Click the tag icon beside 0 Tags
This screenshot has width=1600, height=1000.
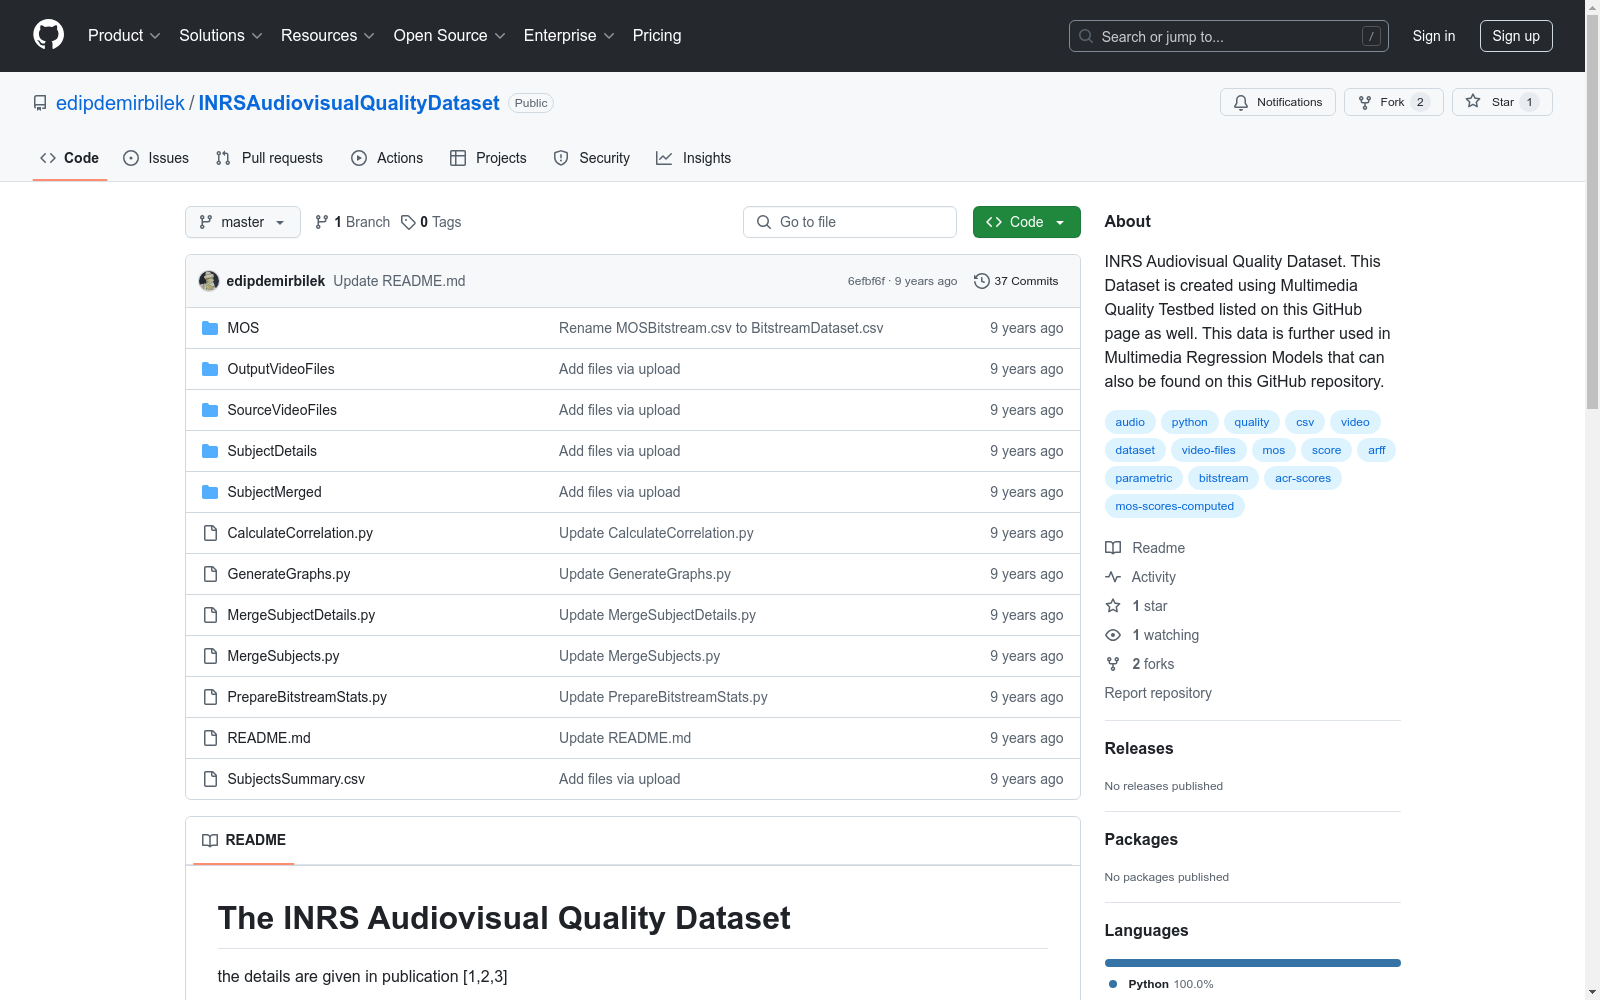click(x=408, y=222)
